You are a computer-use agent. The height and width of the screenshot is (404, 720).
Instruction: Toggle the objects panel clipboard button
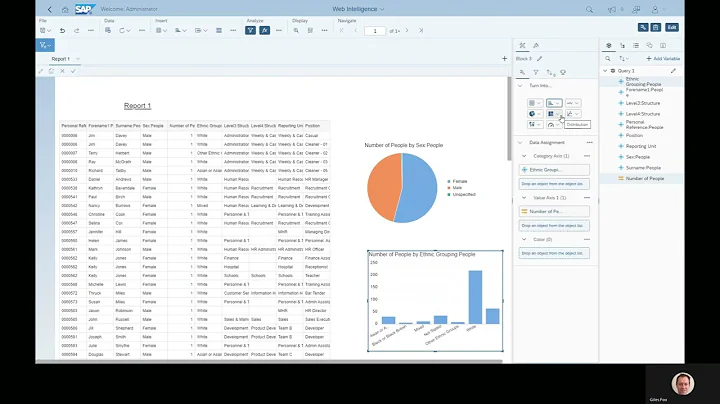coord(656,28)
